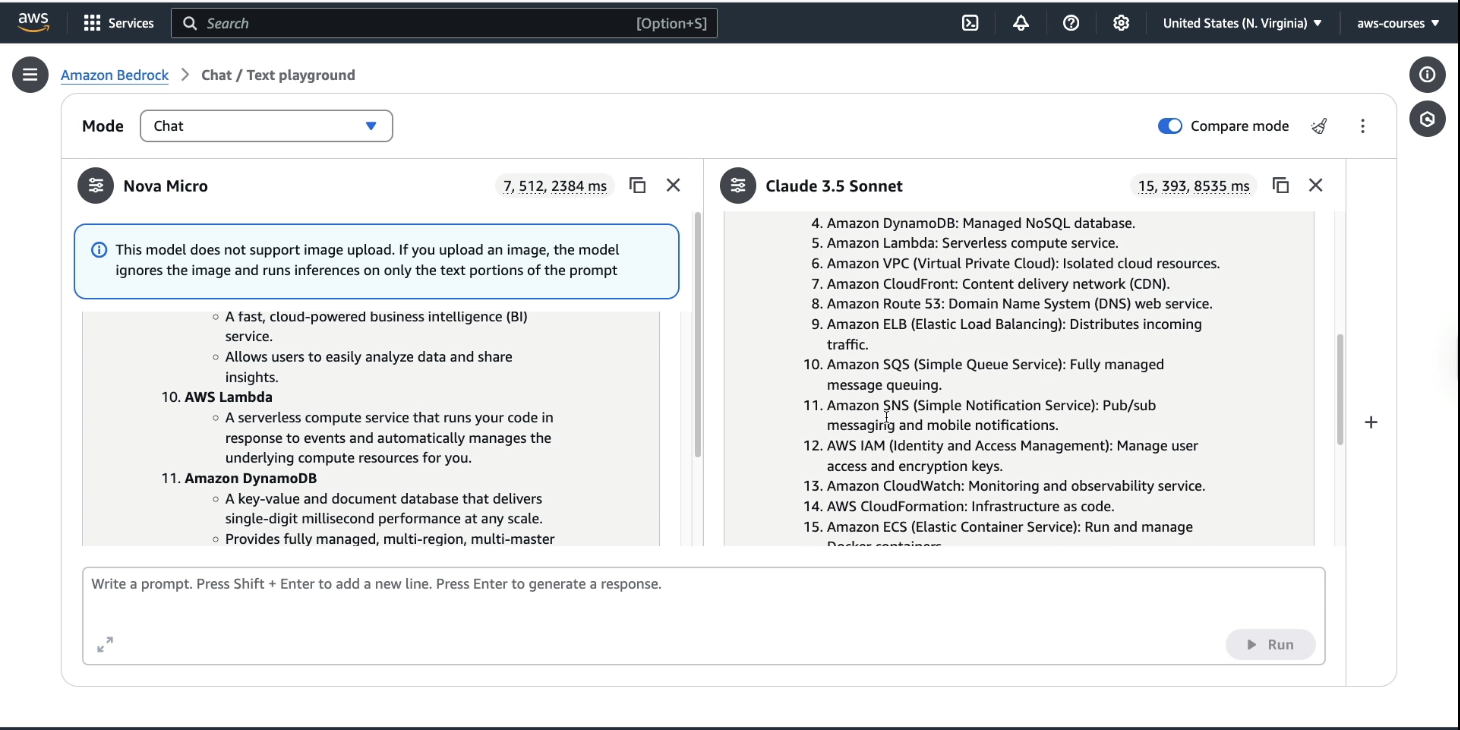Click the broom clear chat icon
Viewport: 1460px width, 730px height.
tap(1320, 126)
